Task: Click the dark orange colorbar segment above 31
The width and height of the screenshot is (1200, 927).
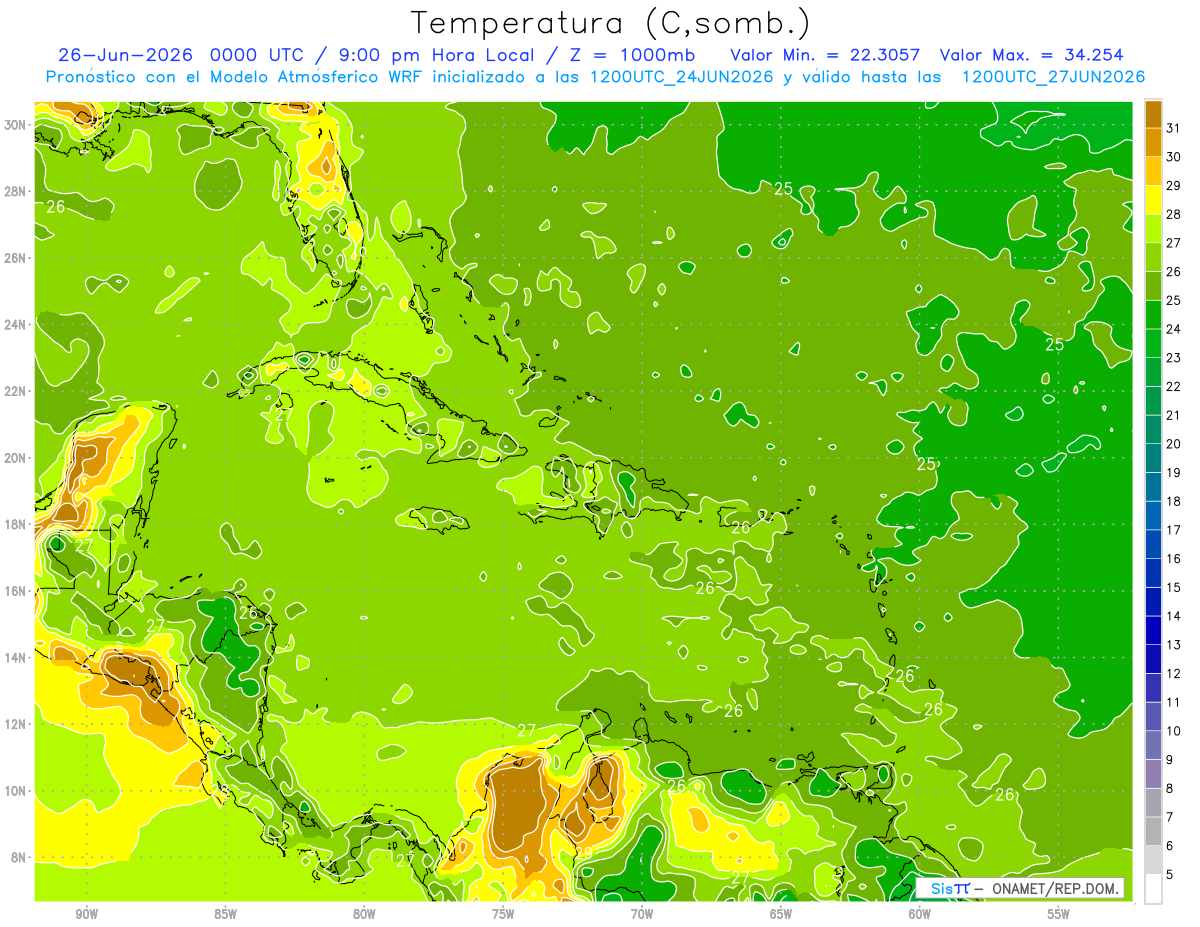Action: click(x=1153, y=113)
